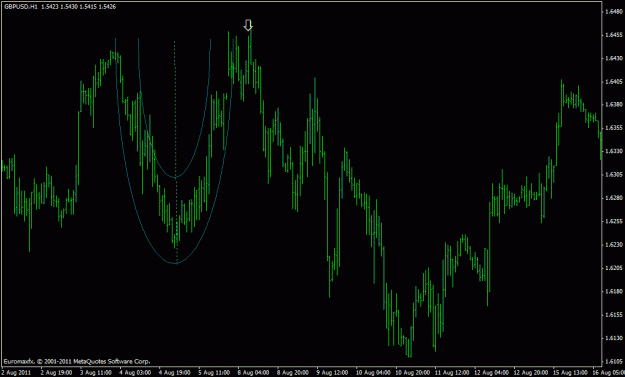Click the 9 Aug 12:00 time label

tap(332, 373)
